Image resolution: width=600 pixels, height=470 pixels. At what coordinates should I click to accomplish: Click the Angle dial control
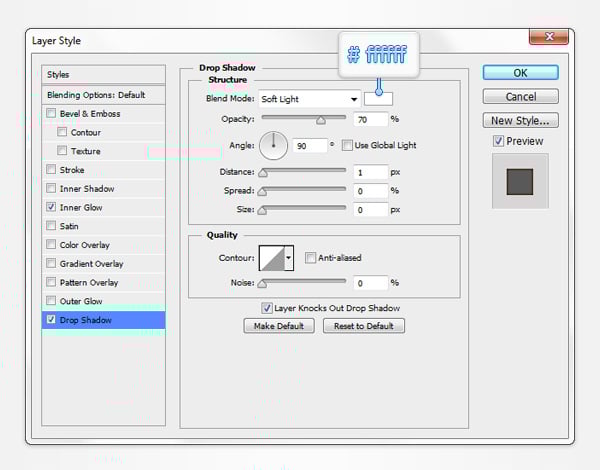coord(273,146)
